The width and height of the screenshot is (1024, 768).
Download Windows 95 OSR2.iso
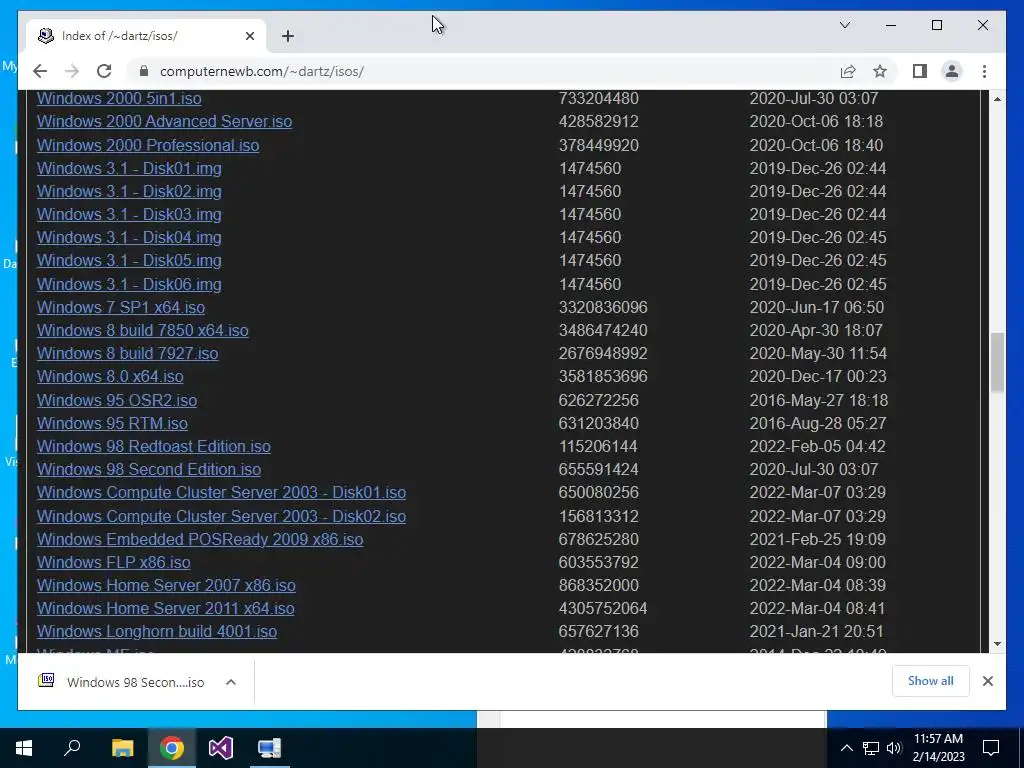(117, 400)
